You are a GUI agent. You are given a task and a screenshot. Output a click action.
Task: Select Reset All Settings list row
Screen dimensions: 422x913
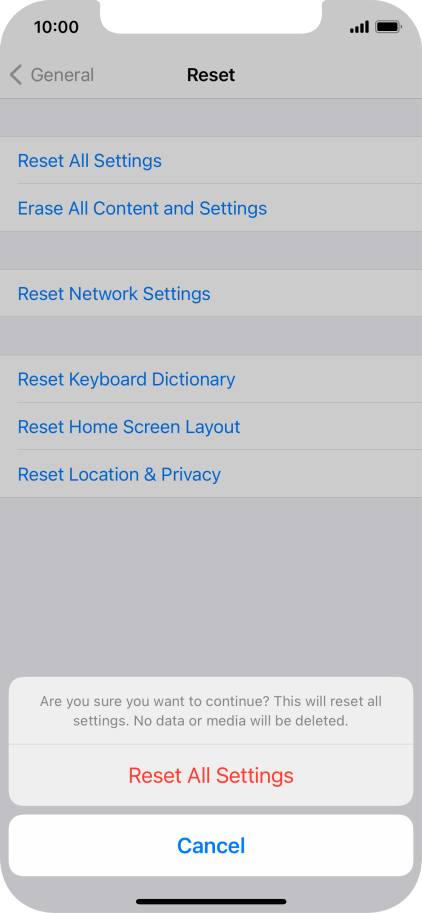pyautogui.click(x=211, y=161)
